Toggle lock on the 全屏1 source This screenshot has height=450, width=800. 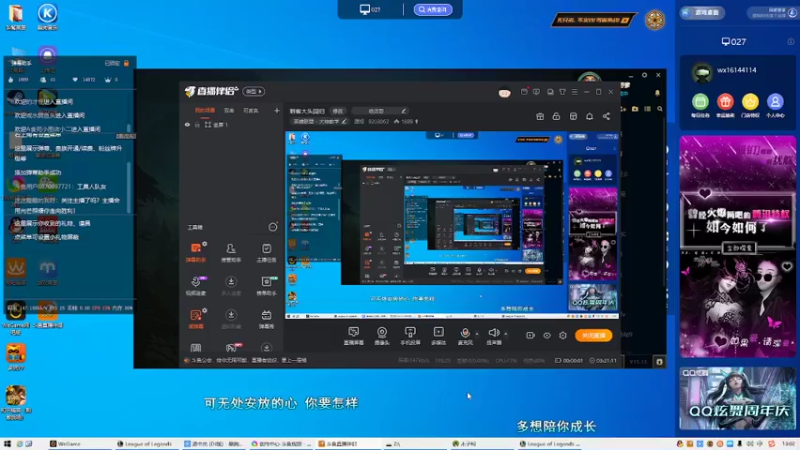(x=197, y=124)
